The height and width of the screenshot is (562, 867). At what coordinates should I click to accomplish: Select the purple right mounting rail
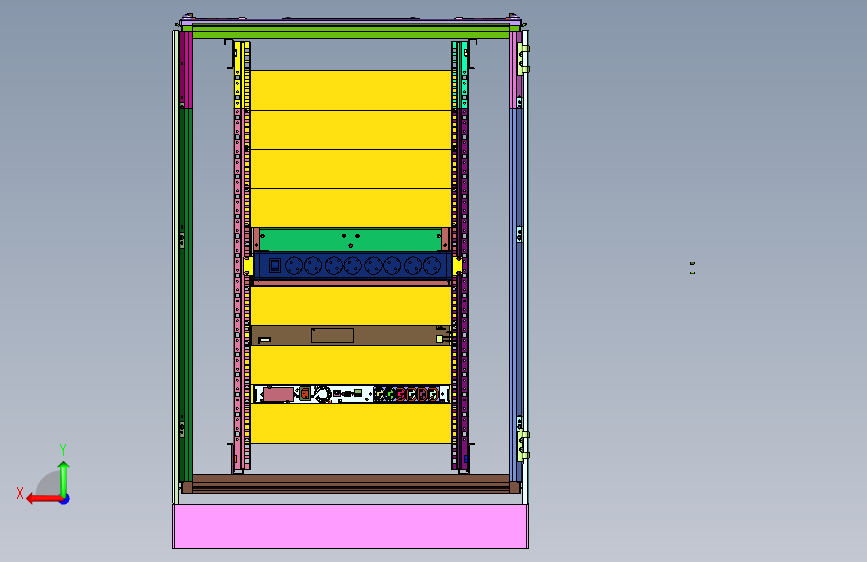(464, 289)
